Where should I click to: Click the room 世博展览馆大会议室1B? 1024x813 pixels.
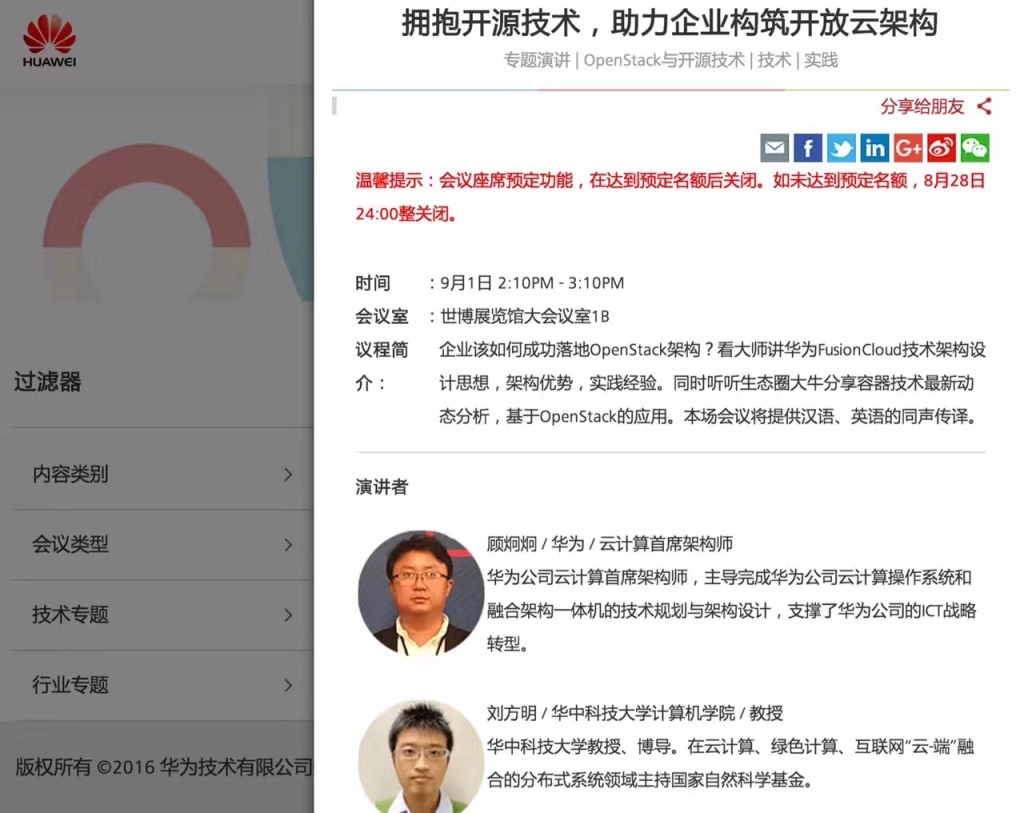click(524, 317)
